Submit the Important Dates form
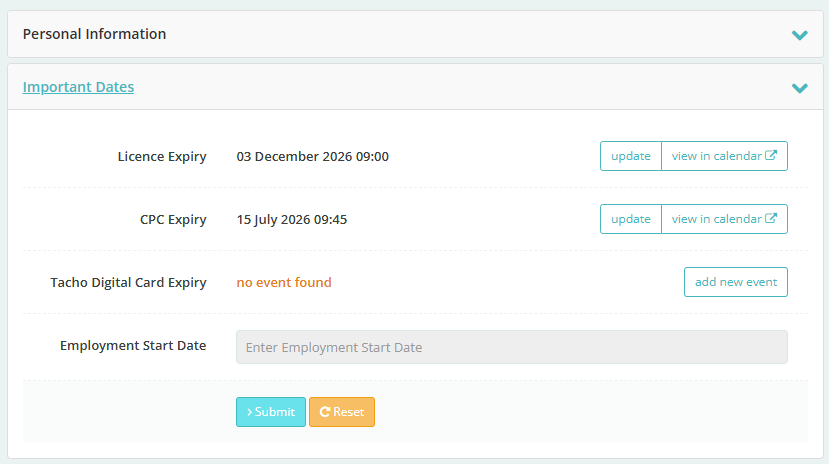The image size is (829, 464). click(270, 412)
